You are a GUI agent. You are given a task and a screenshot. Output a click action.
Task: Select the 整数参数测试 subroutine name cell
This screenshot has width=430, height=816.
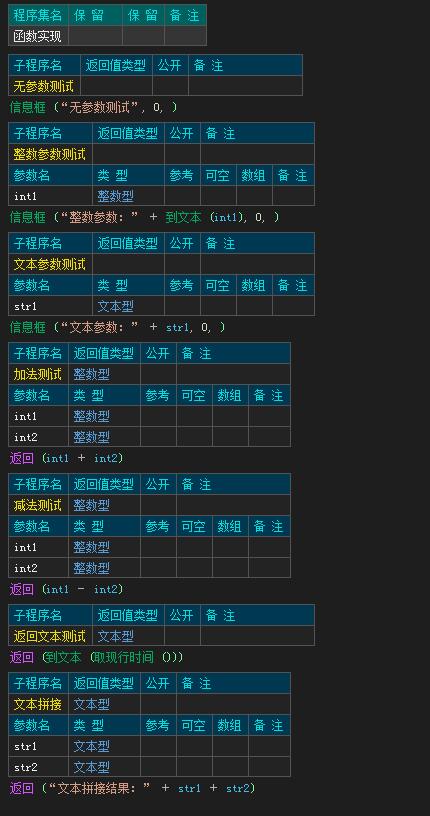click(x=50, y=154)
